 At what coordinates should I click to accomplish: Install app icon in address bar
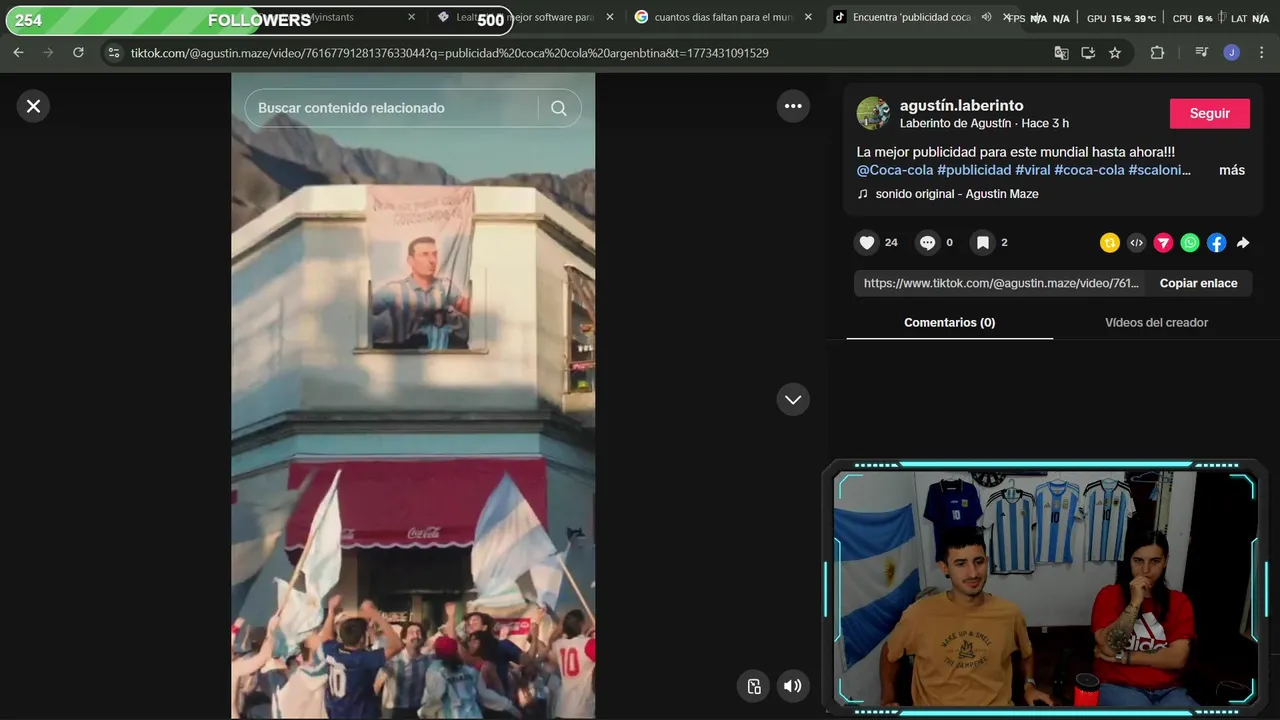pos(1088,53)
